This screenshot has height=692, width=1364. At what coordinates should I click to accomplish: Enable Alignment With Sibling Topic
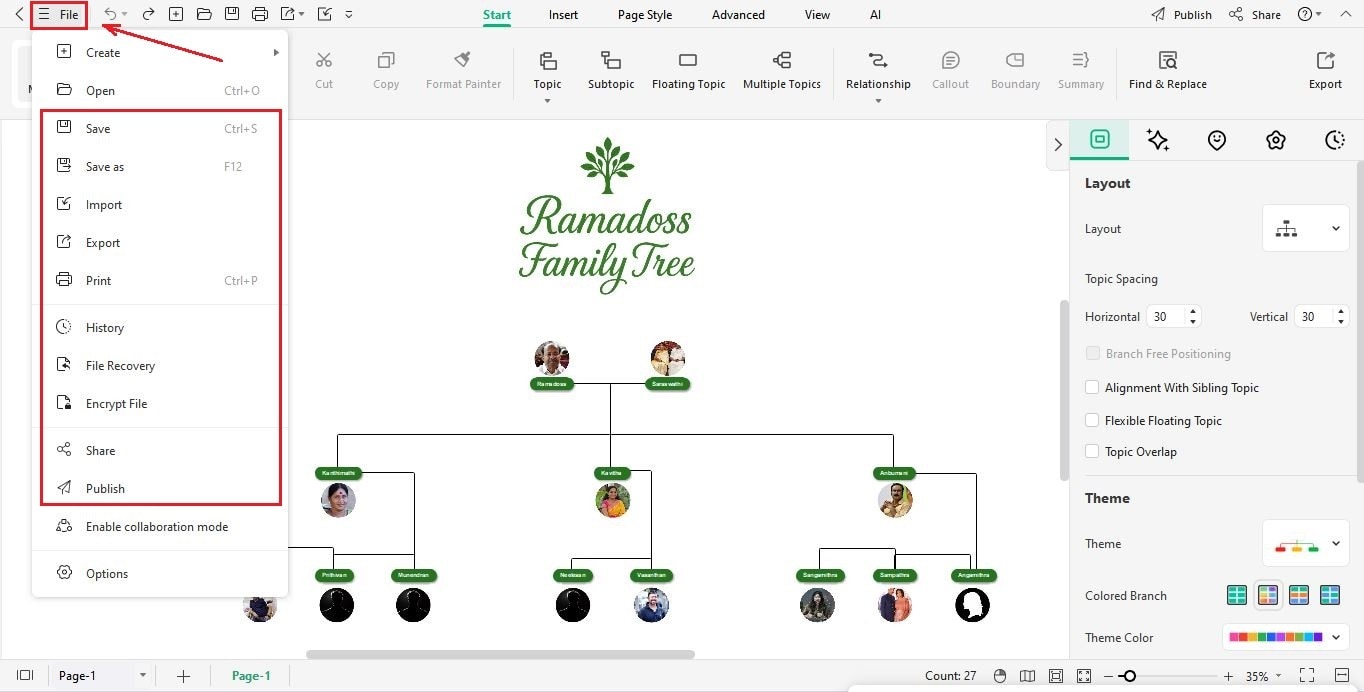click(1093, 387)
